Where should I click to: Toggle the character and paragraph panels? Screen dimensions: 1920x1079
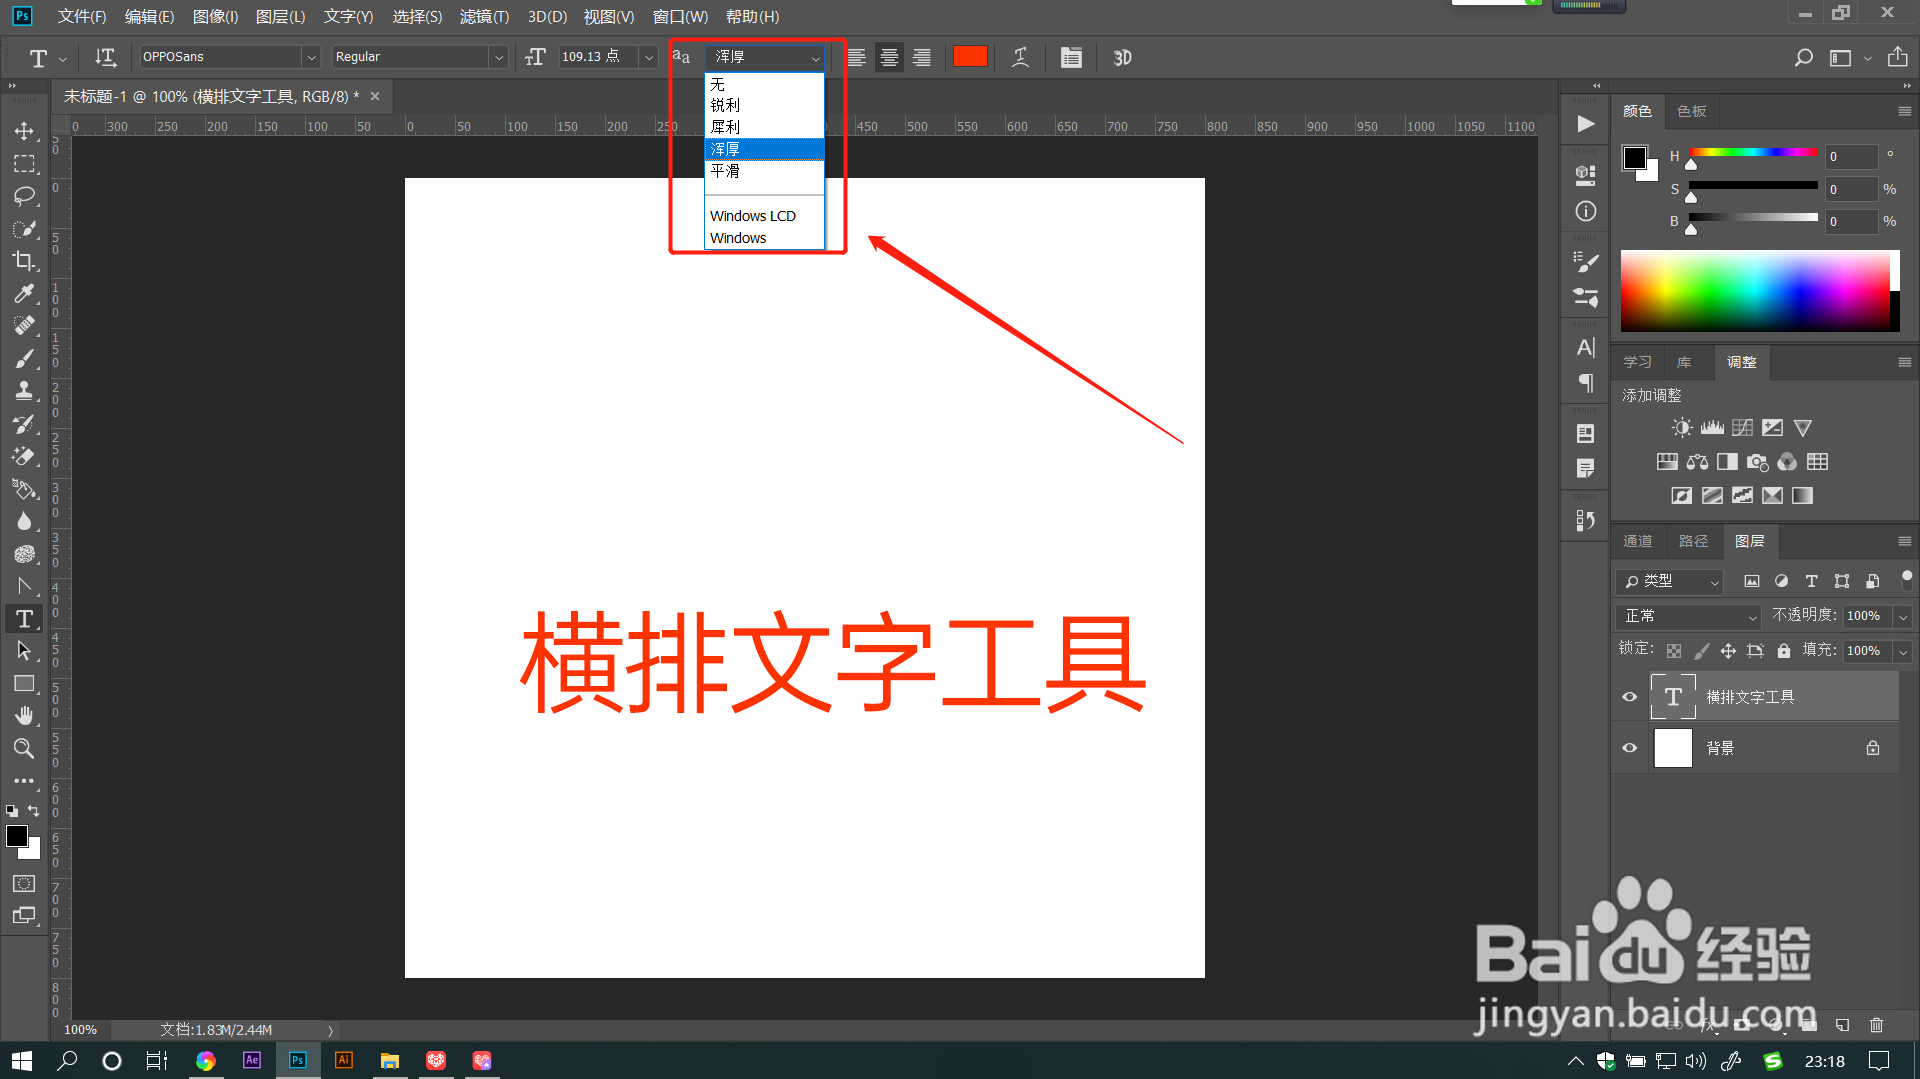coord(1071,57)
